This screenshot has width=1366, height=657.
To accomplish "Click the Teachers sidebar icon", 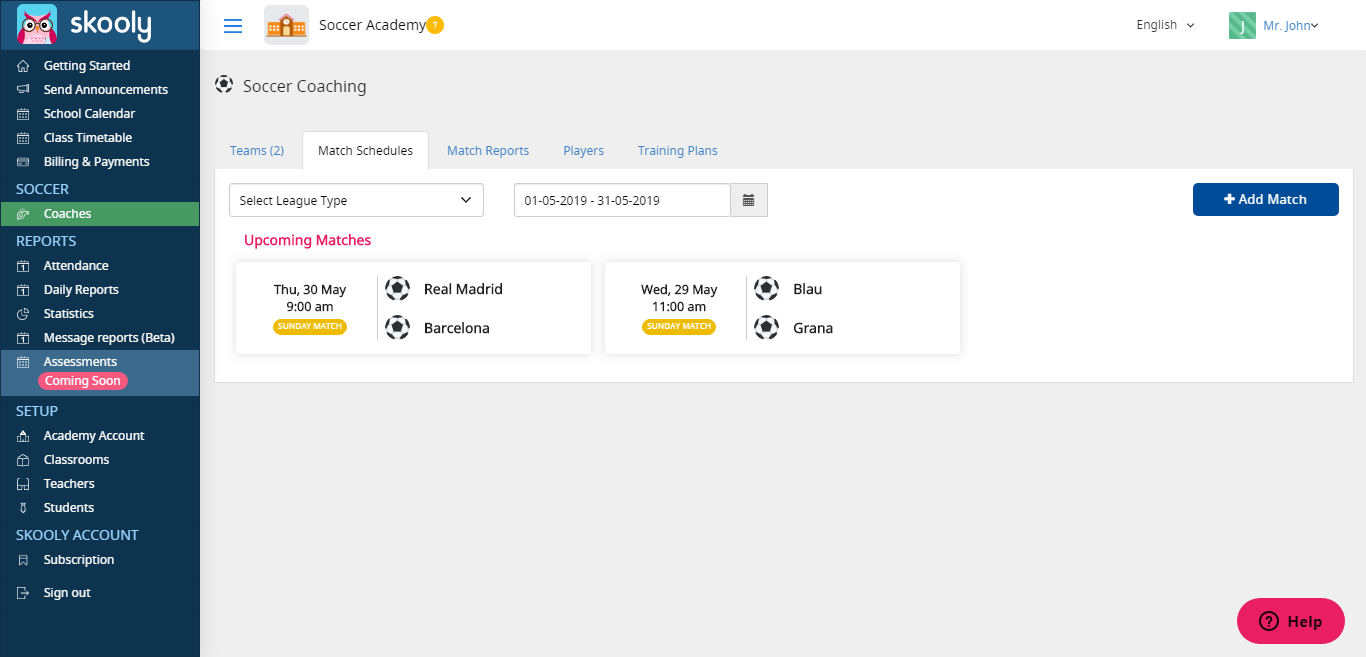I will pos(23,484).
